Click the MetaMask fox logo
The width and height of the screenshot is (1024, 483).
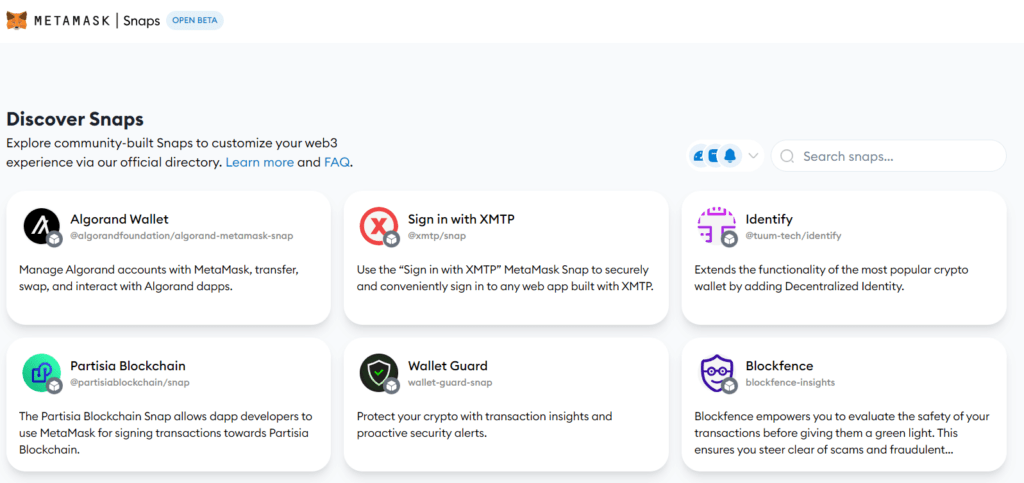[17, 20]
